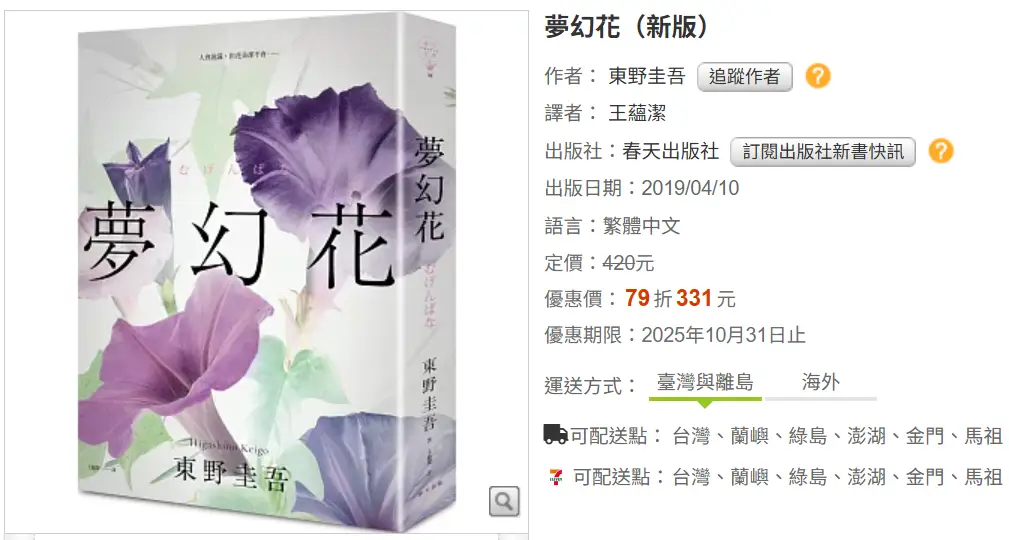Follow the author with 追蹤作者 button
Viewport: 1009px width, 540px height.
(x=745, y=77)
